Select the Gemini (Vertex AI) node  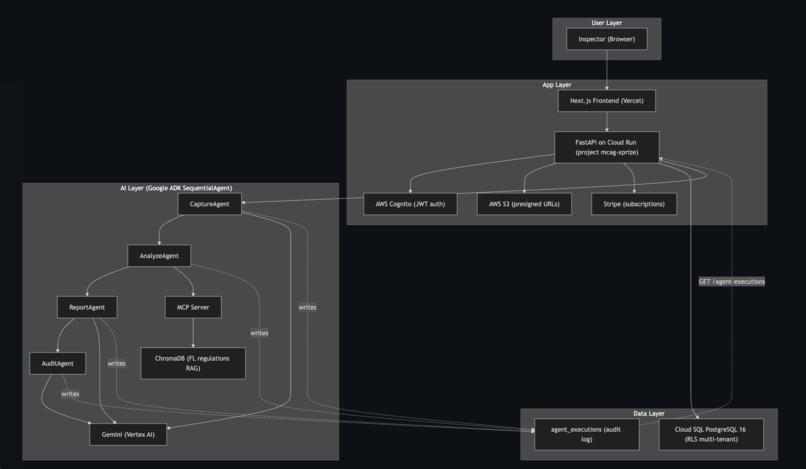click(128, 435)
